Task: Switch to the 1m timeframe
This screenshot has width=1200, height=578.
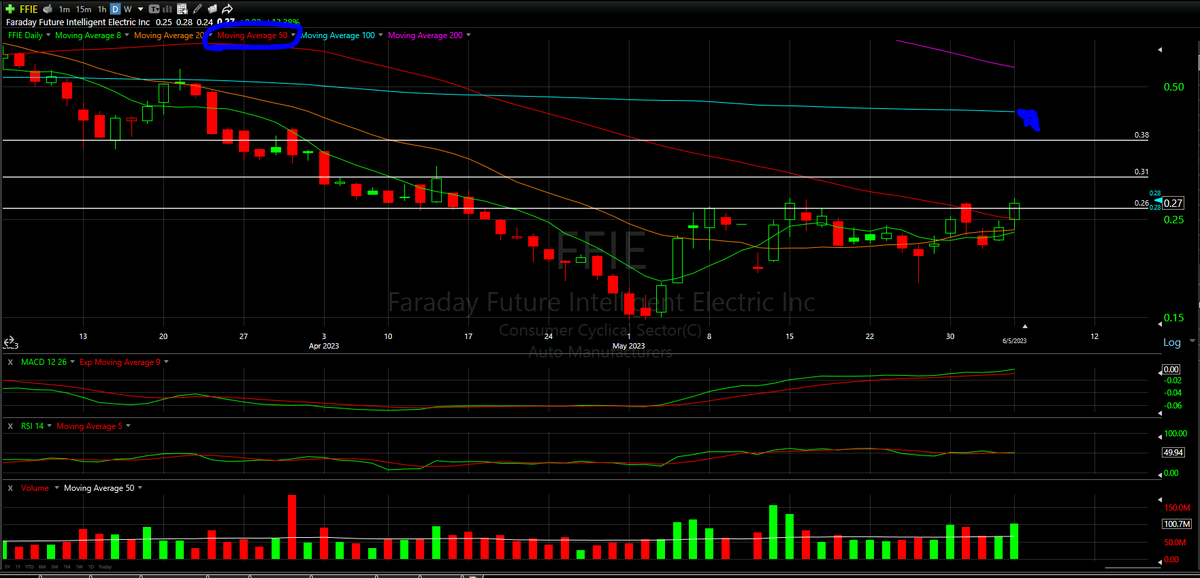Action: 64,9
